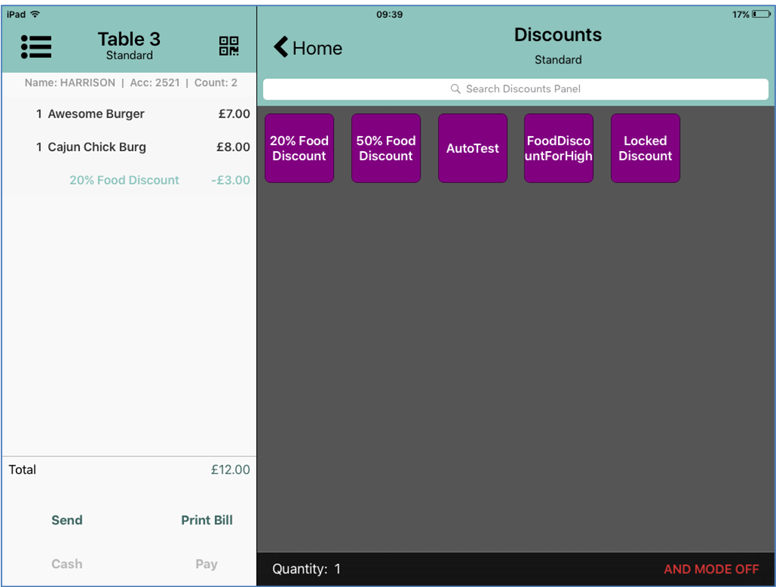This screenshot has height=587, width=778.
Task: Apply the 50% Food Discount tile
Action: coord(386,148)
